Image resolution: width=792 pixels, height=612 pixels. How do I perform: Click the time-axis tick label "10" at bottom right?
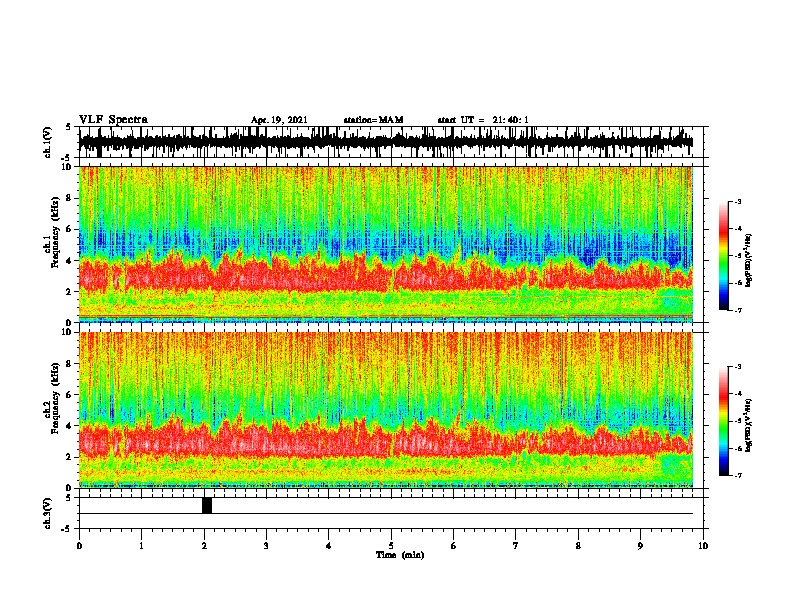703,546
